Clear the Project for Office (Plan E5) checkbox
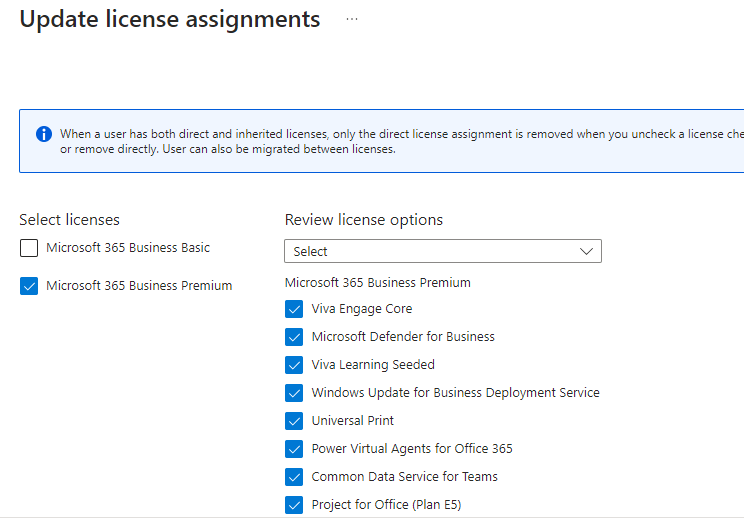Screen dimensions: 744x525 pos(294,505)
